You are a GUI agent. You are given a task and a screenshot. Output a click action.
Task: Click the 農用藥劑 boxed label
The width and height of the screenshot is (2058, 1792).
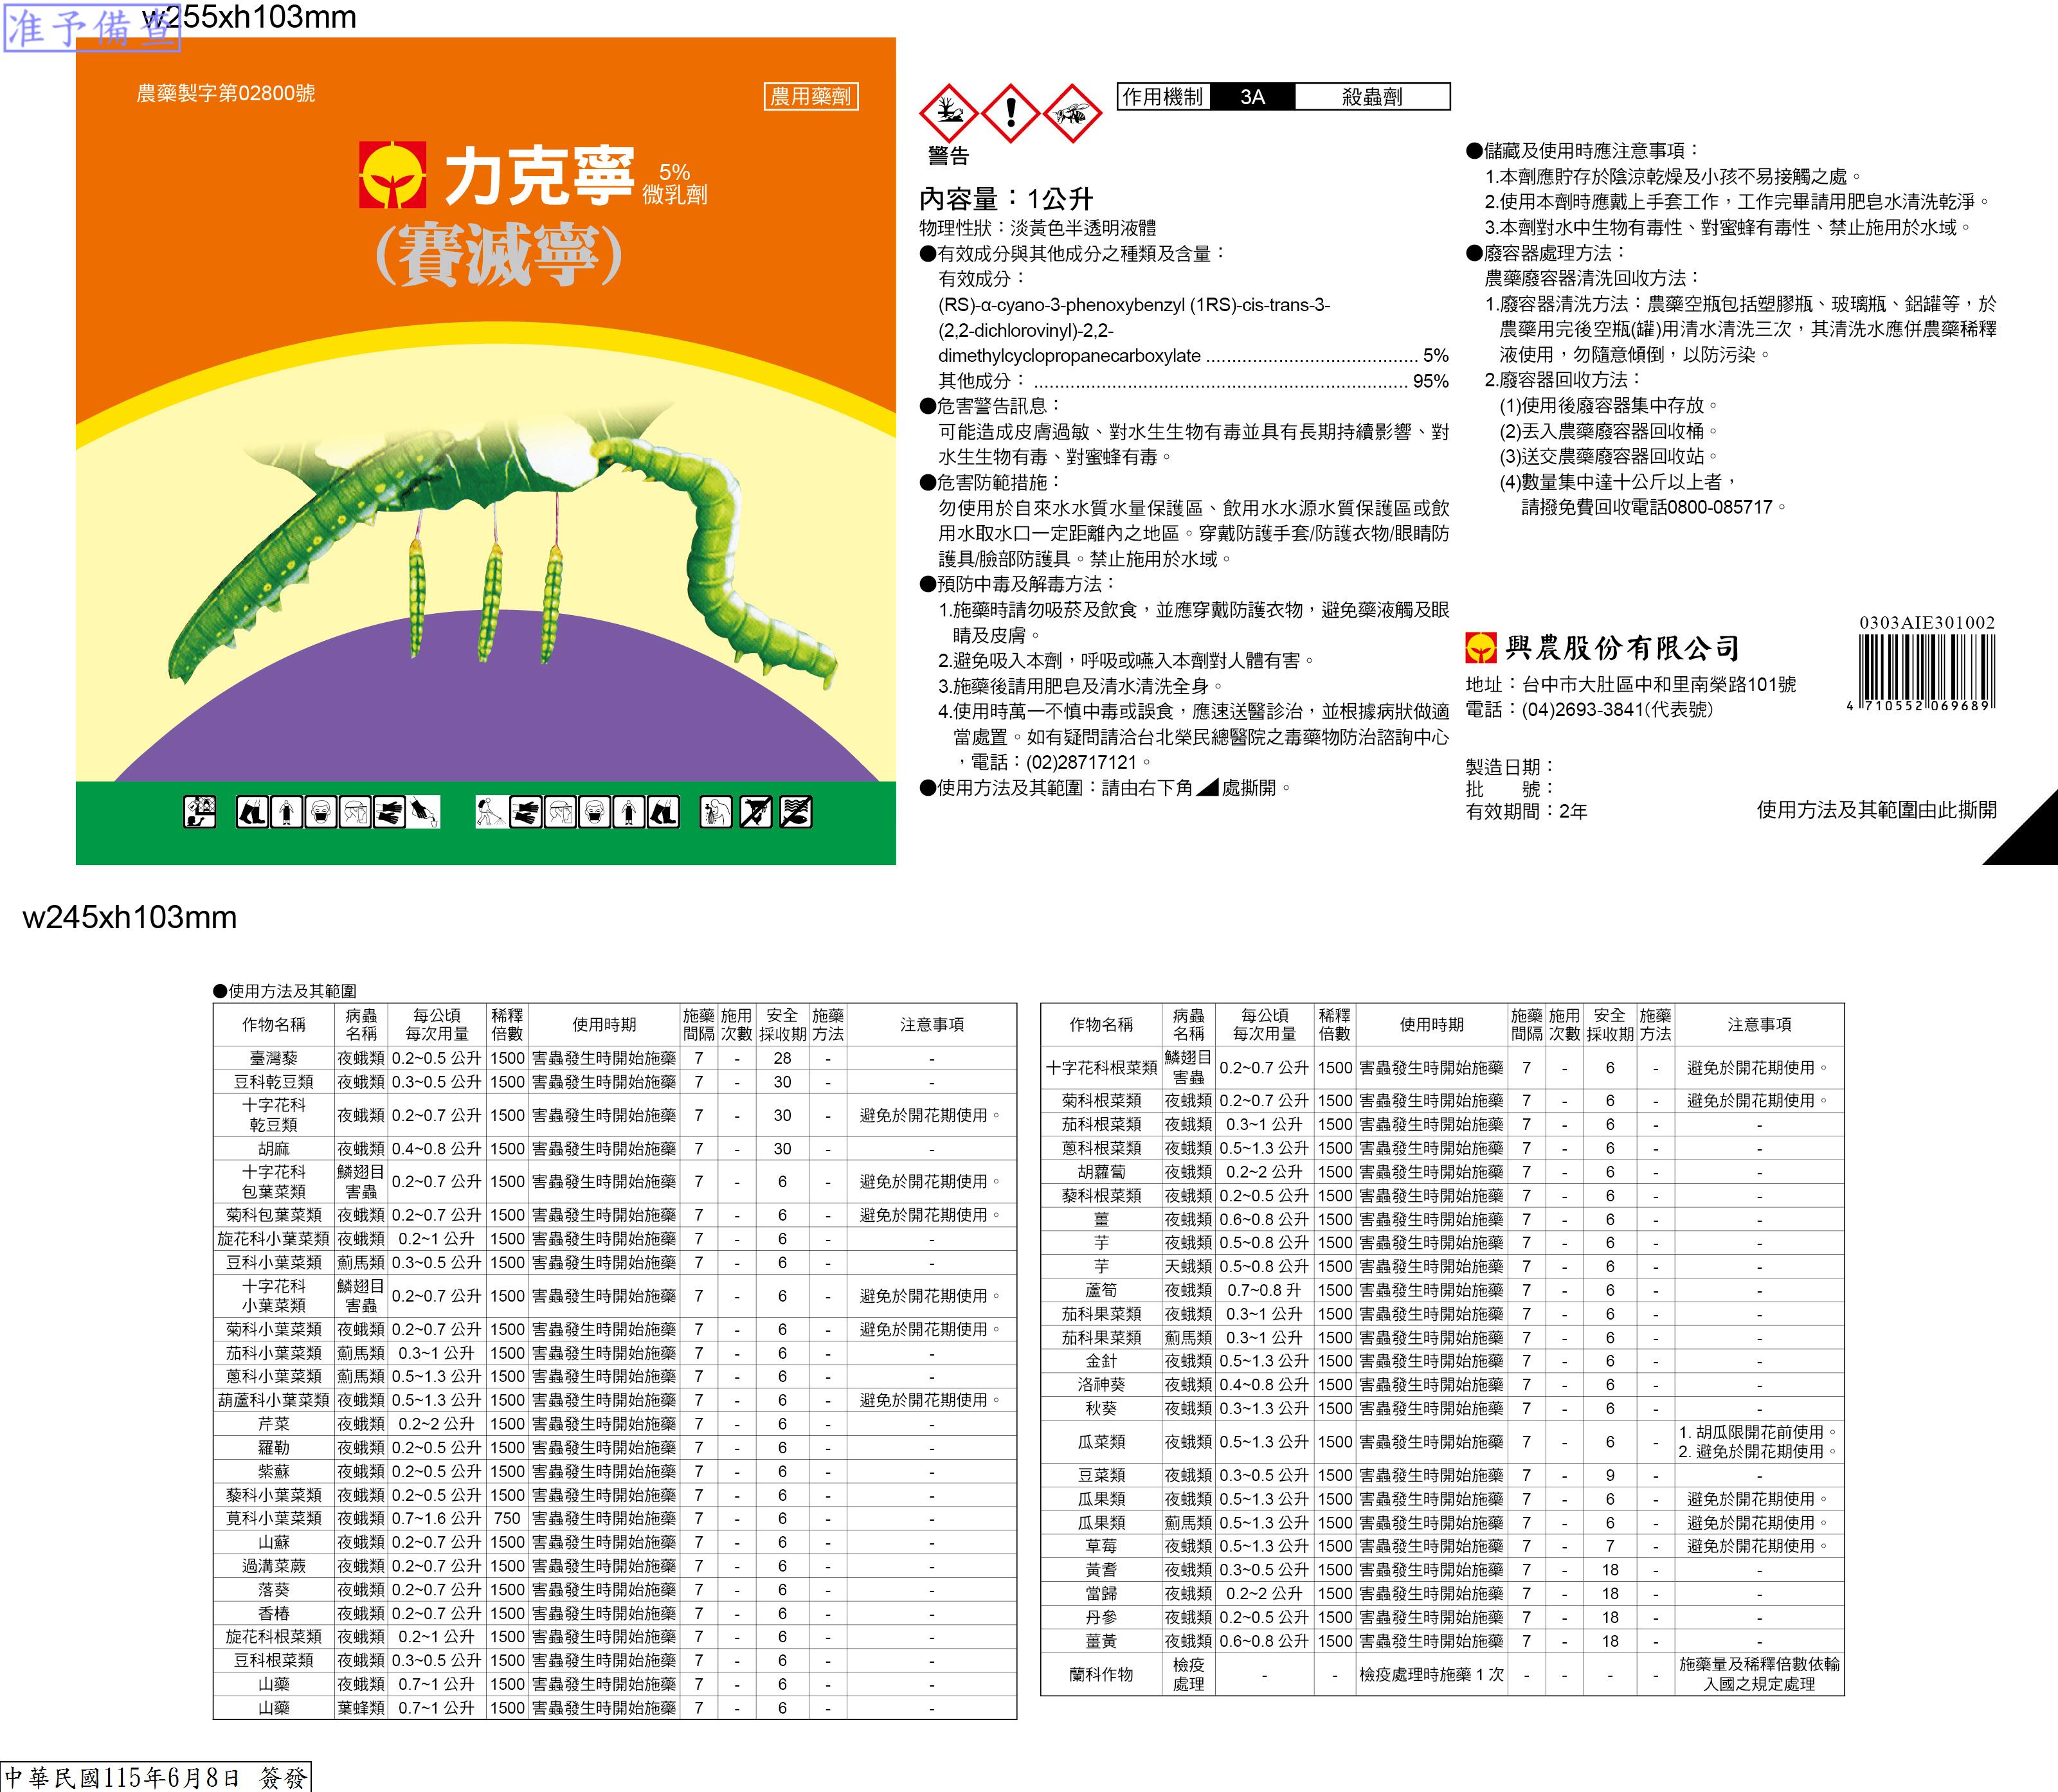(x=811, y=97)
